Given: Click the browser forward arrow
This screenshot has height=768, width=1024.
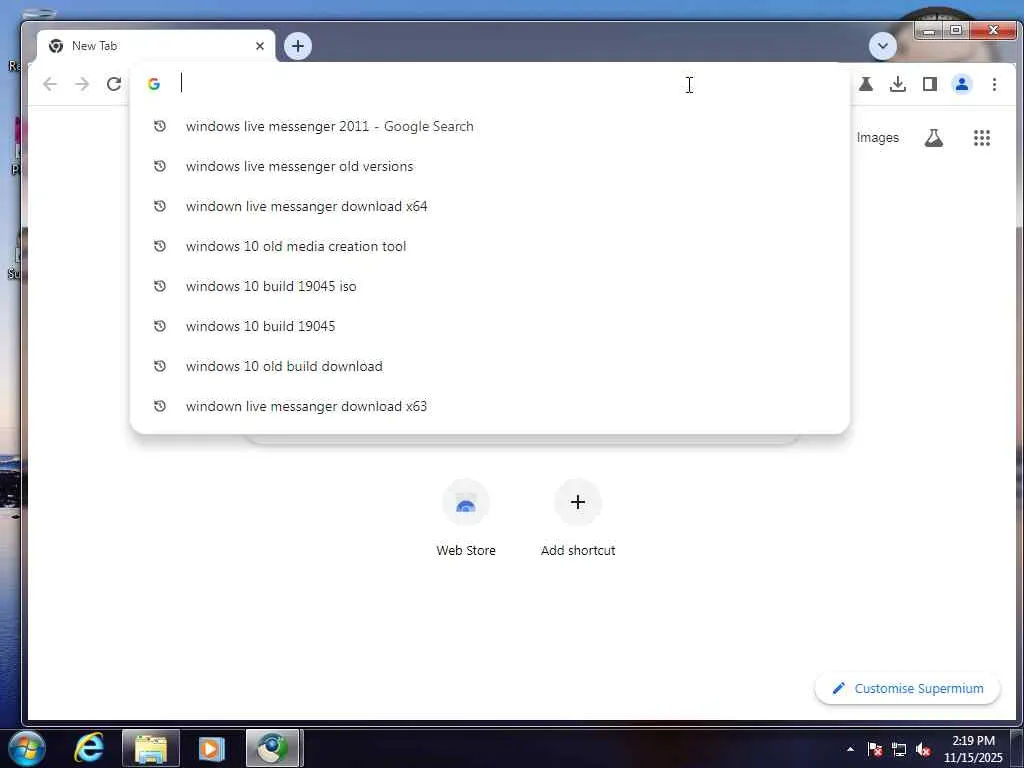Looking at the screenshot, I should coord(82,84).
